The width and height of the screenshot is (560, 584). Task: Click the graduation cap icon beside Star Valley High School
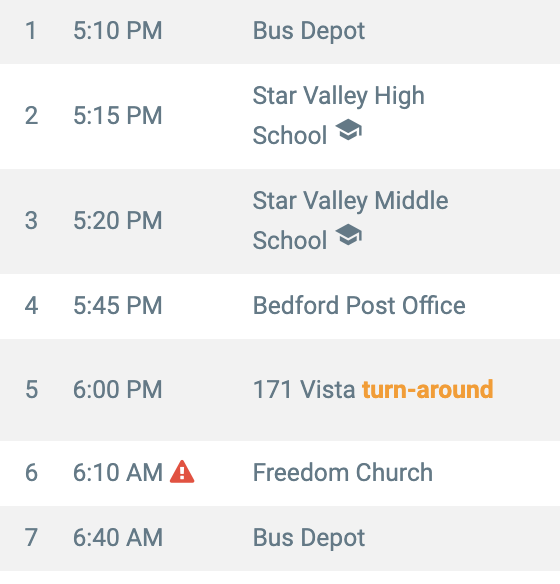point(349,130)
